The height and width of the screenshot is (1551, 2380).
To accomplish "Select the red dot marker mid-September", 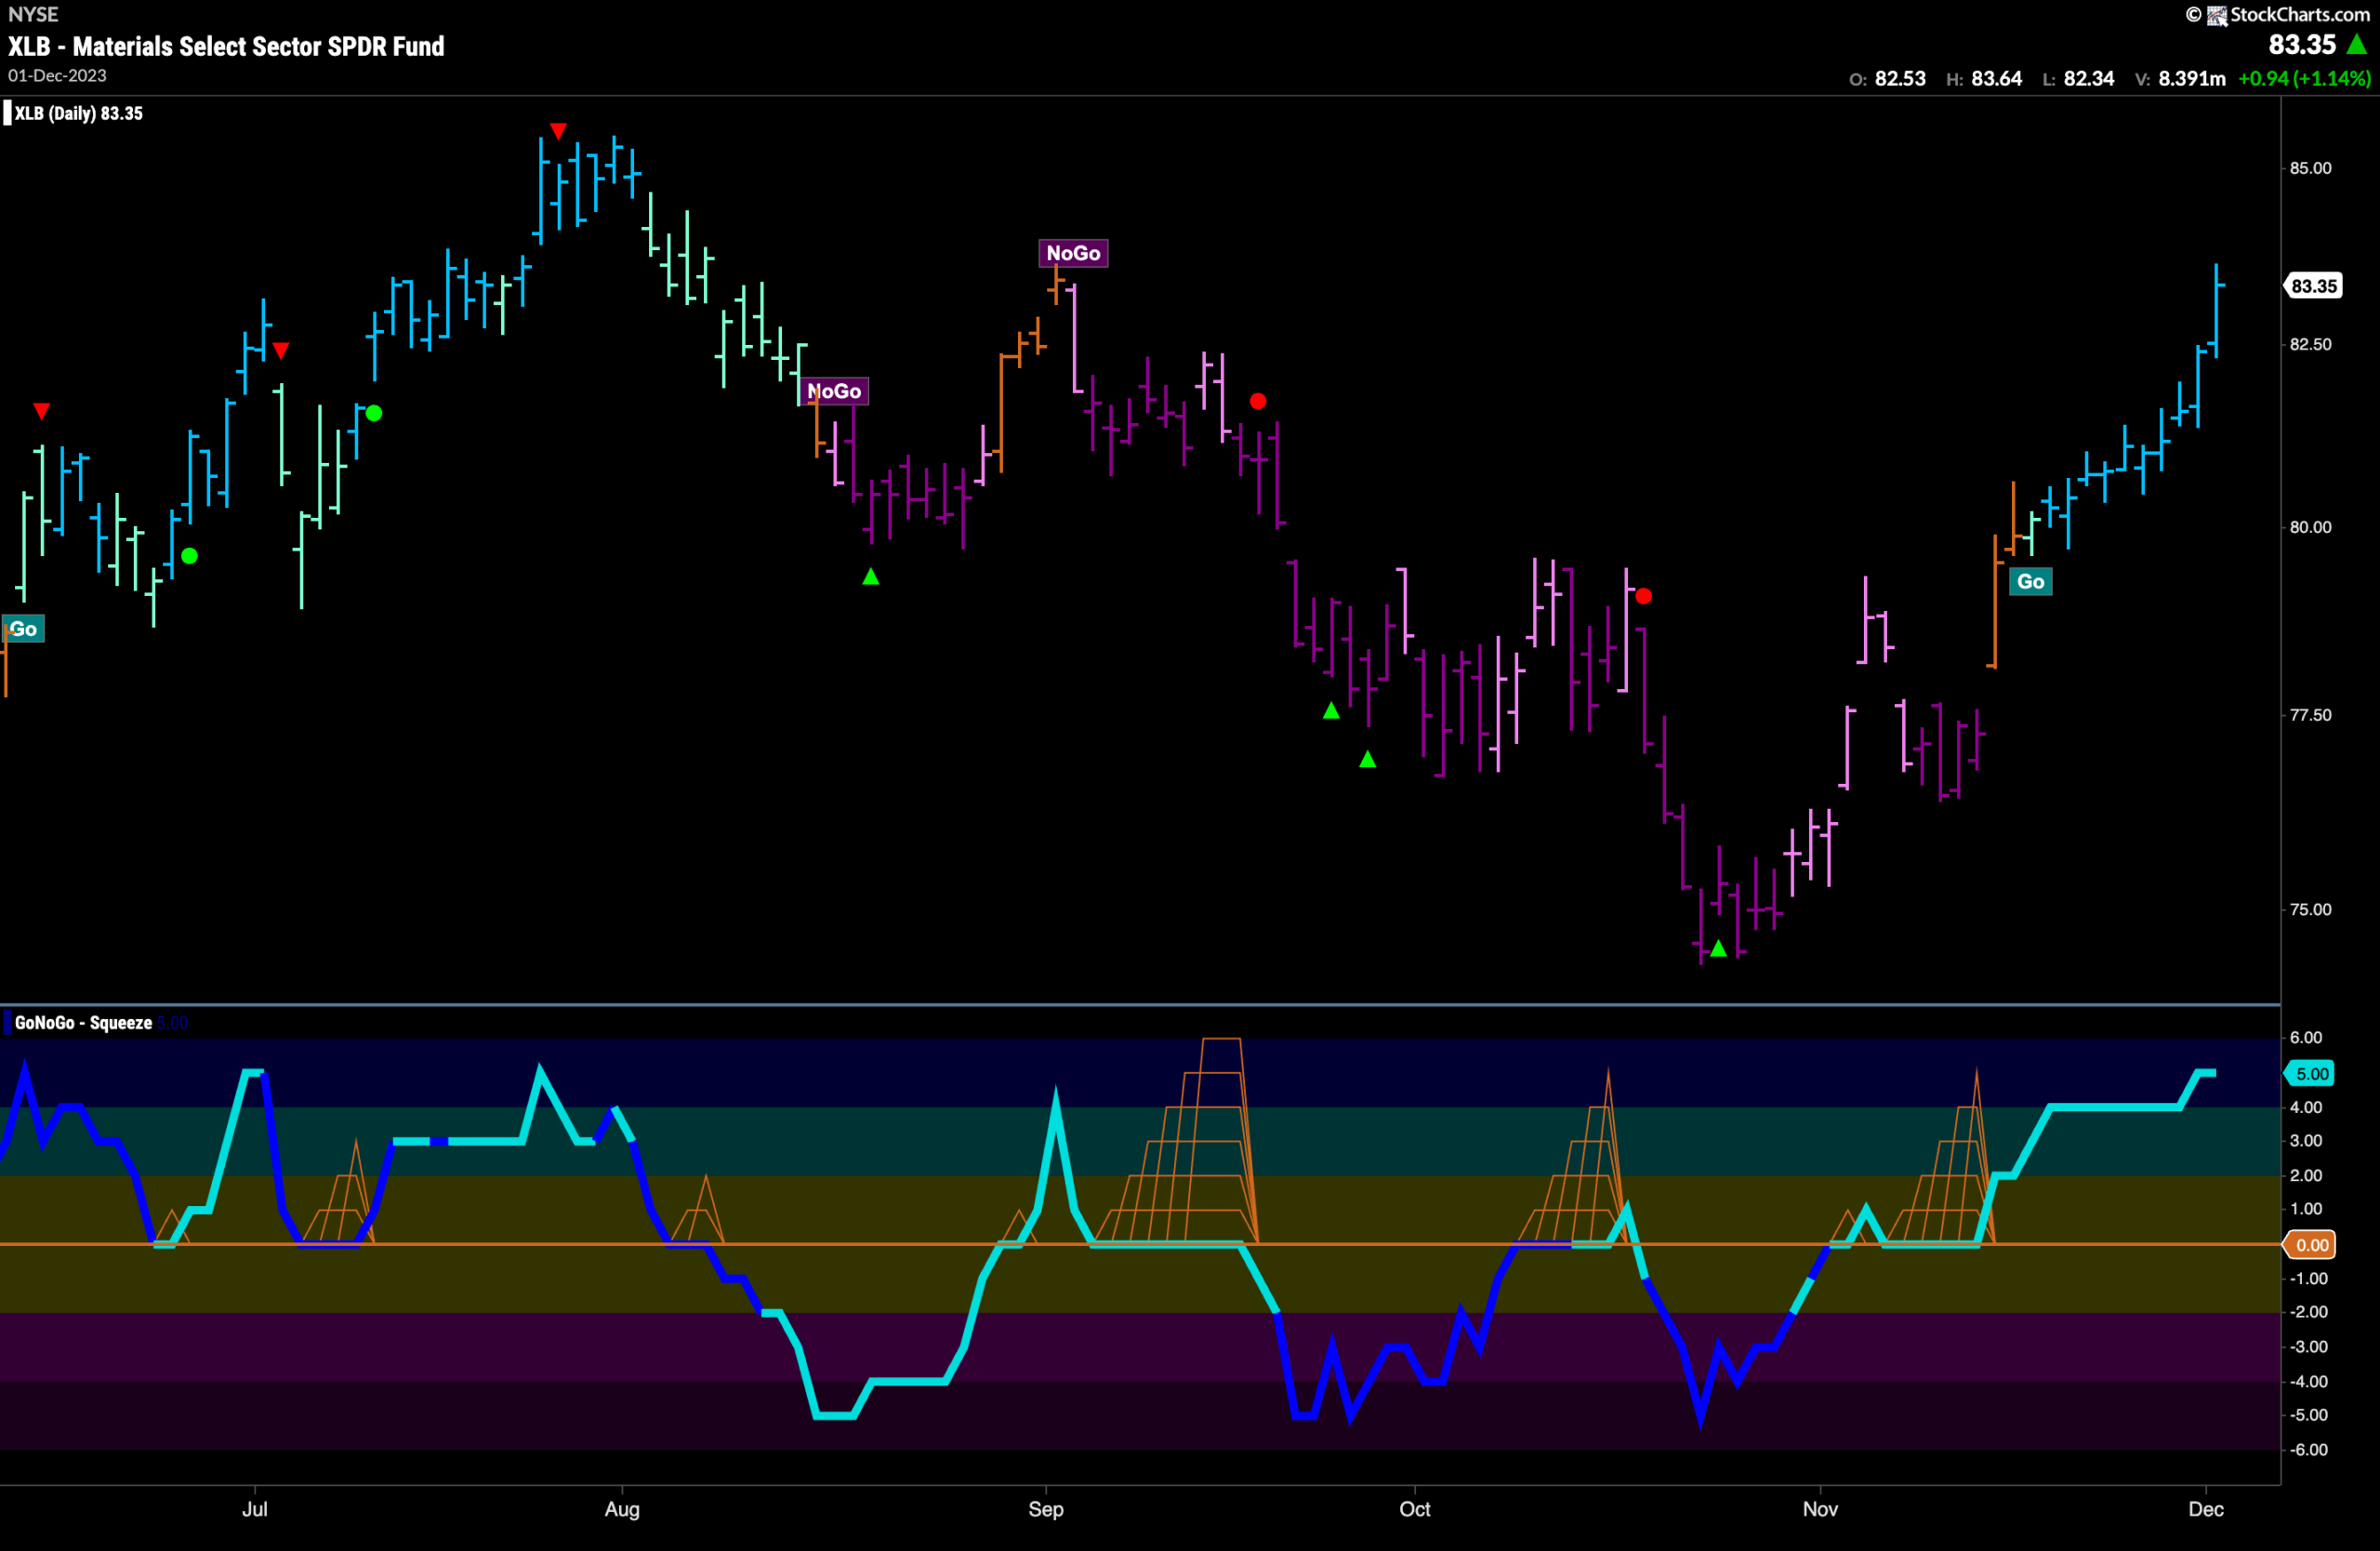I will click(1258, 401).
